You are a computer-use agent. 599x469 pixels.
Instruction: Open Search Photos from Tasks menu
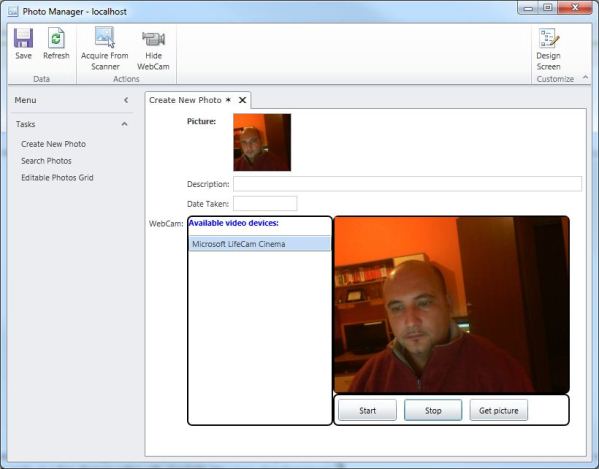point(46,161)
